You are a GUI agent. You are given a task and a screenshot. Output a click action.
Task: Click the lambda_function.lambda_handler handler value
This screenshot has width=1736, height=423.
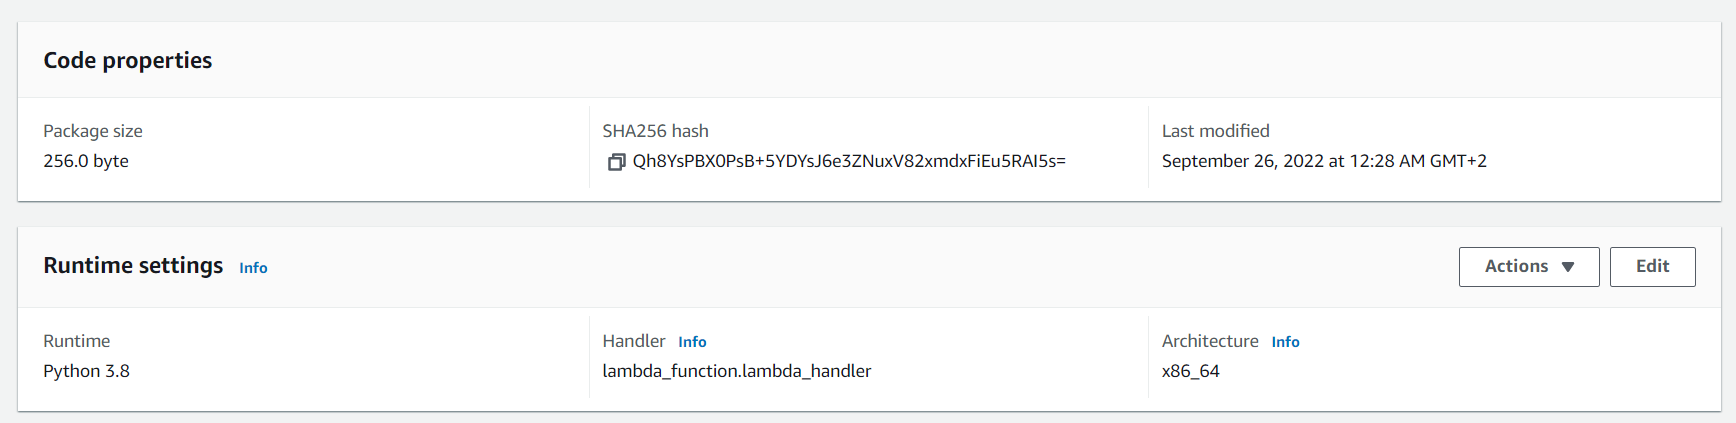pyautogui.click(x=736, y=371)
